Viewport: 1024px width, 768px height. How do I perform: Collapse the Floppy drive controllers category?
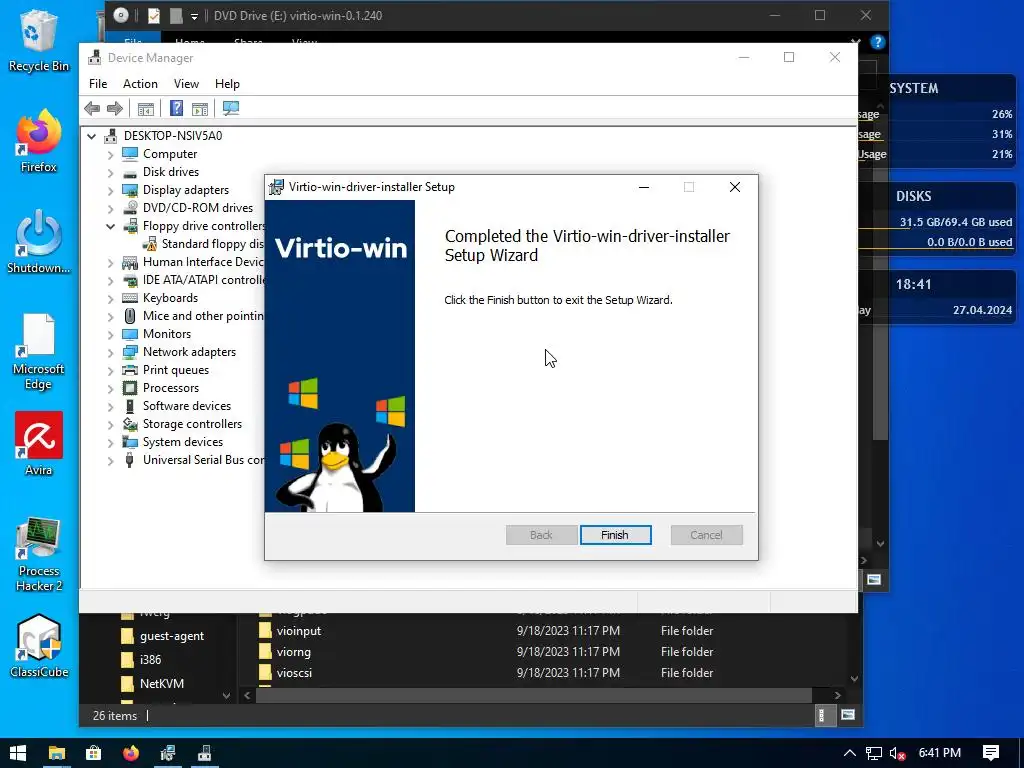tap(110, 226)
